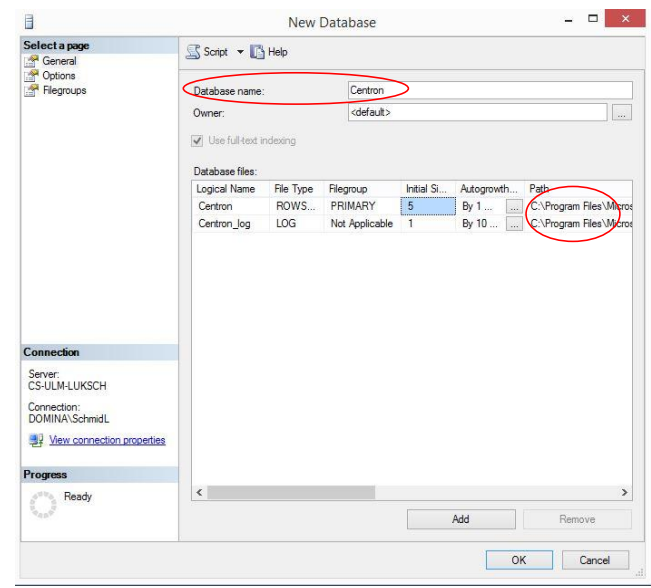
Task: Open autogrowth settings for Centron_log file
Action: point(514,224)
